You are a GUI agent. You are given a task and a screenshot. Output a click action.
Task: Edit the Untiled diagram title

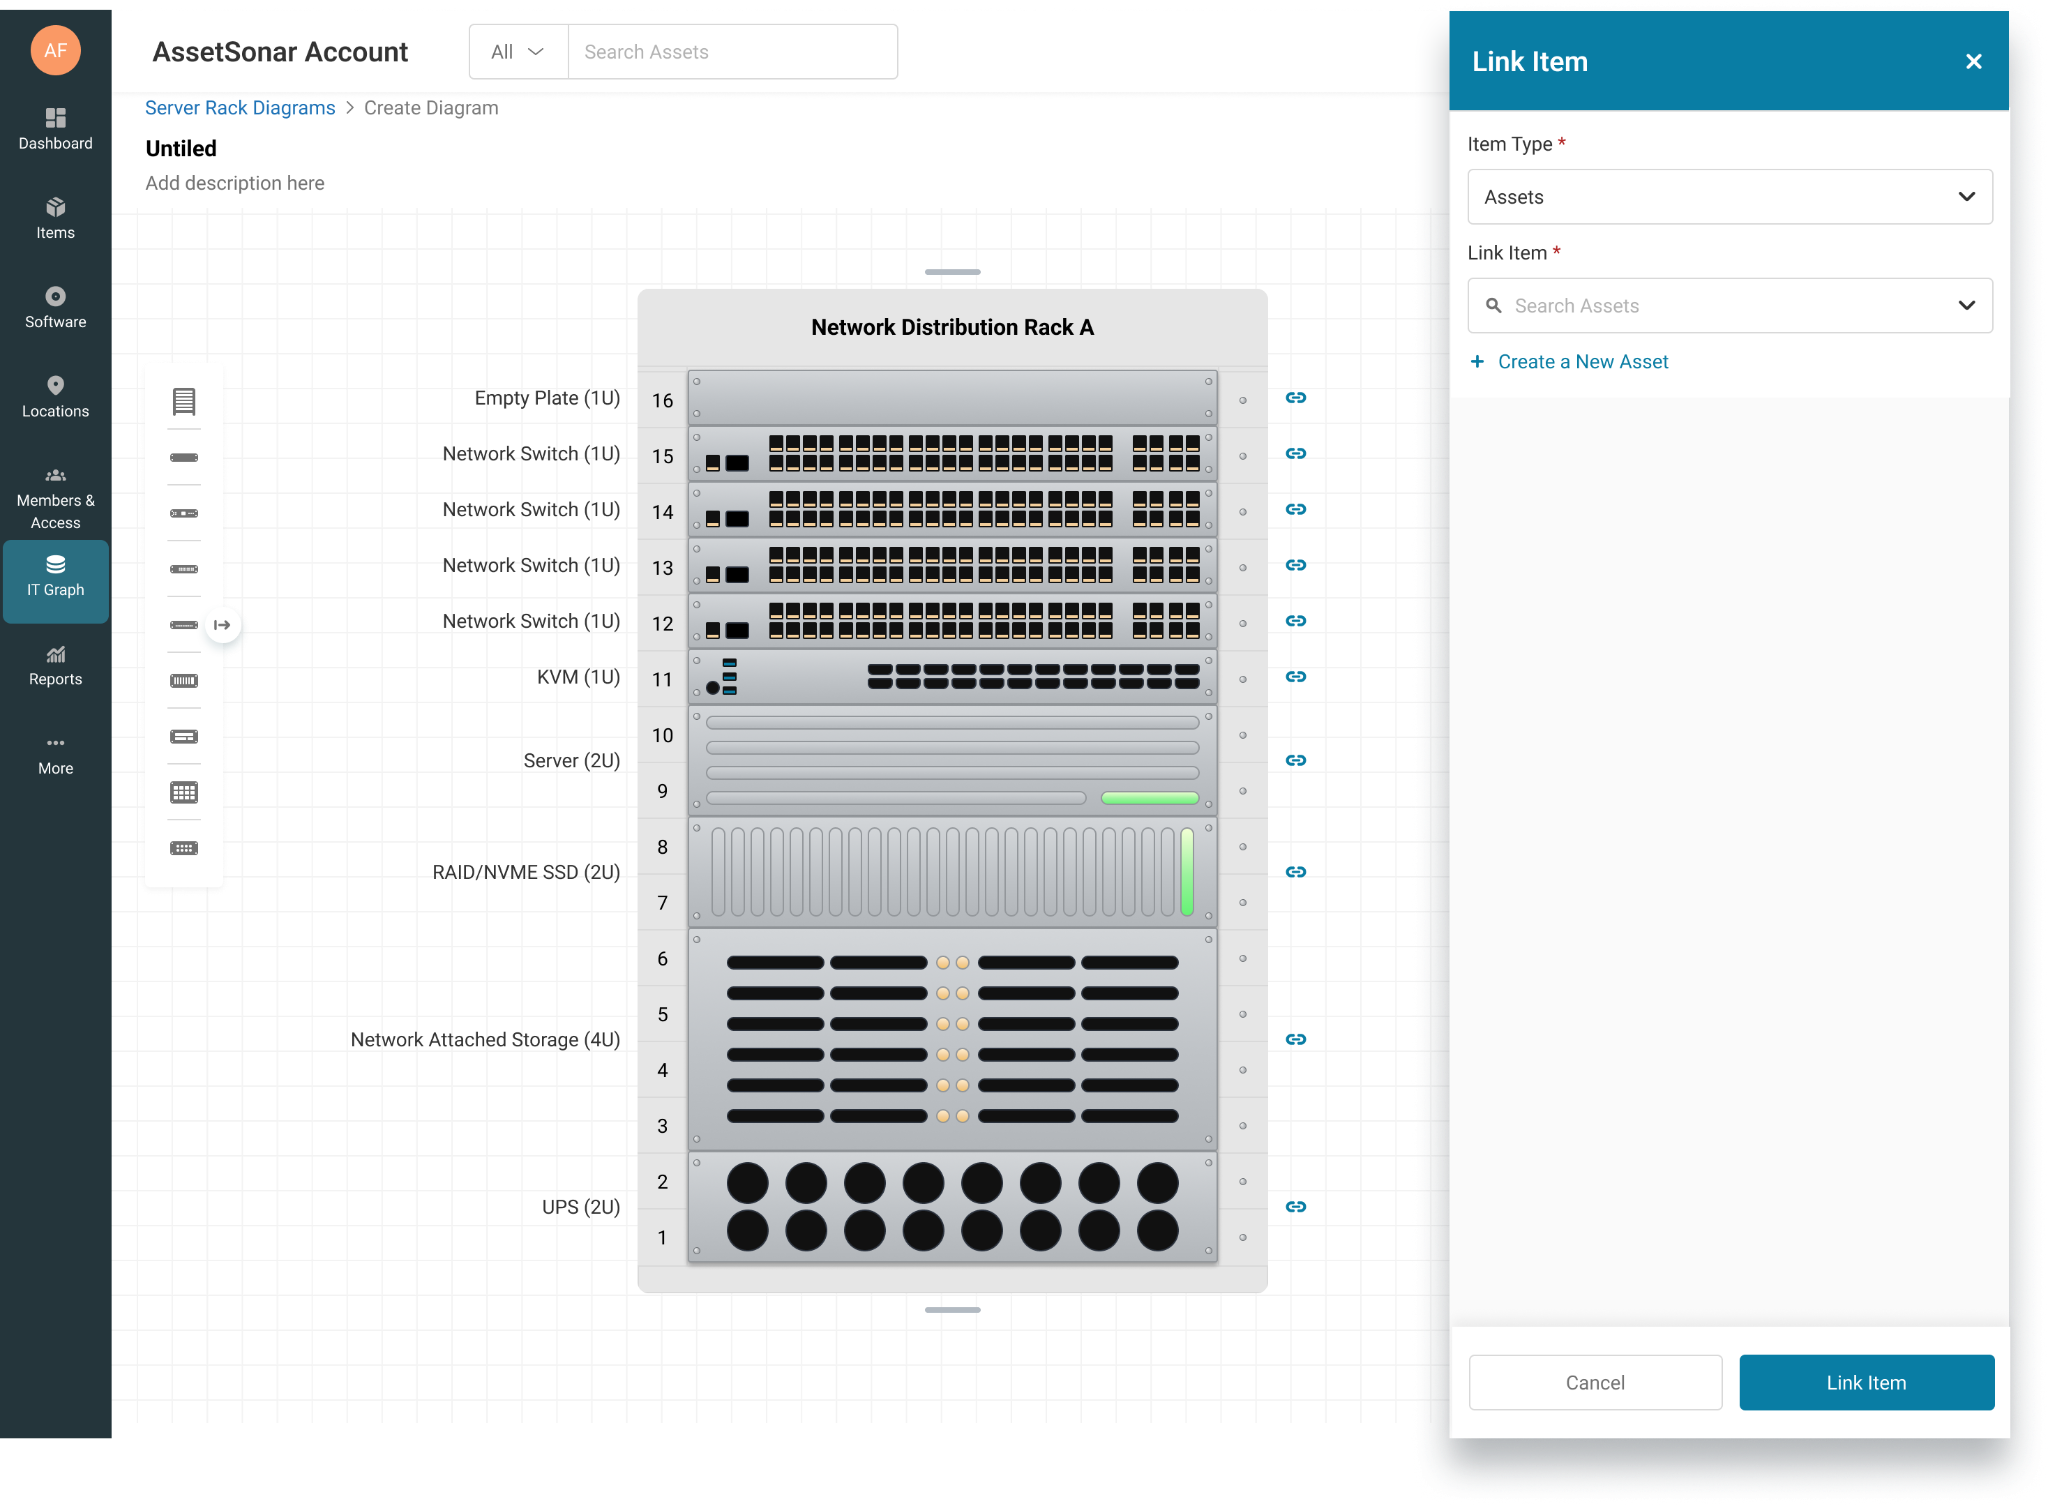tap(181, 148)
